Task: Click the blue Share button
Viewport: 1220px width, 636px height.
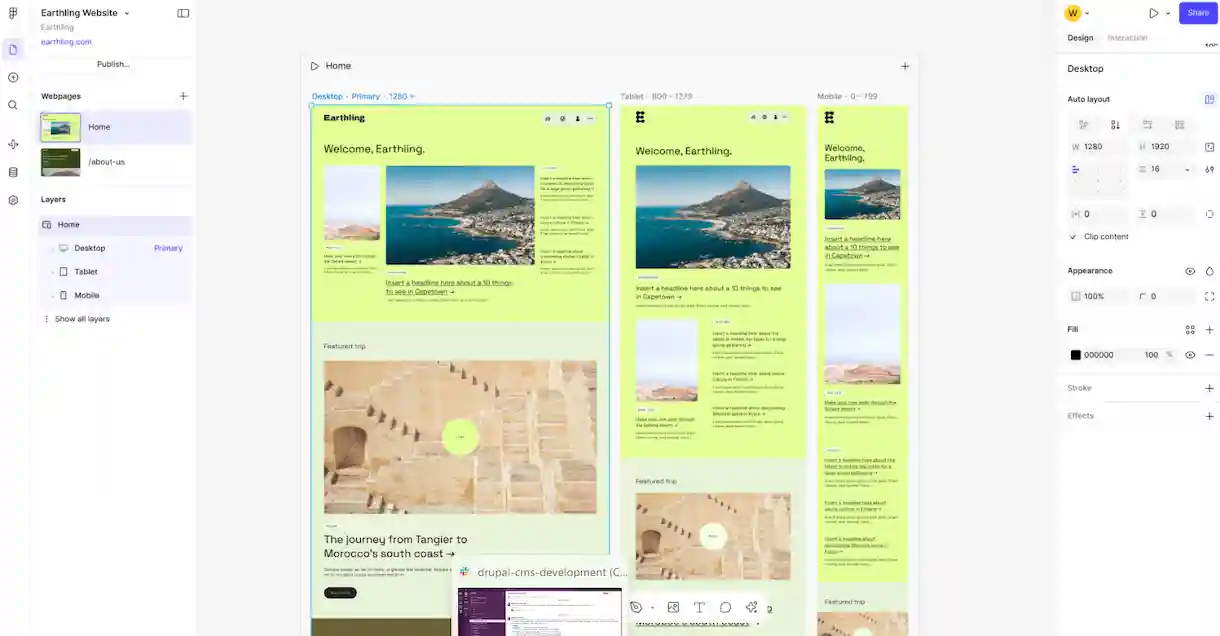Action: 1197,13
